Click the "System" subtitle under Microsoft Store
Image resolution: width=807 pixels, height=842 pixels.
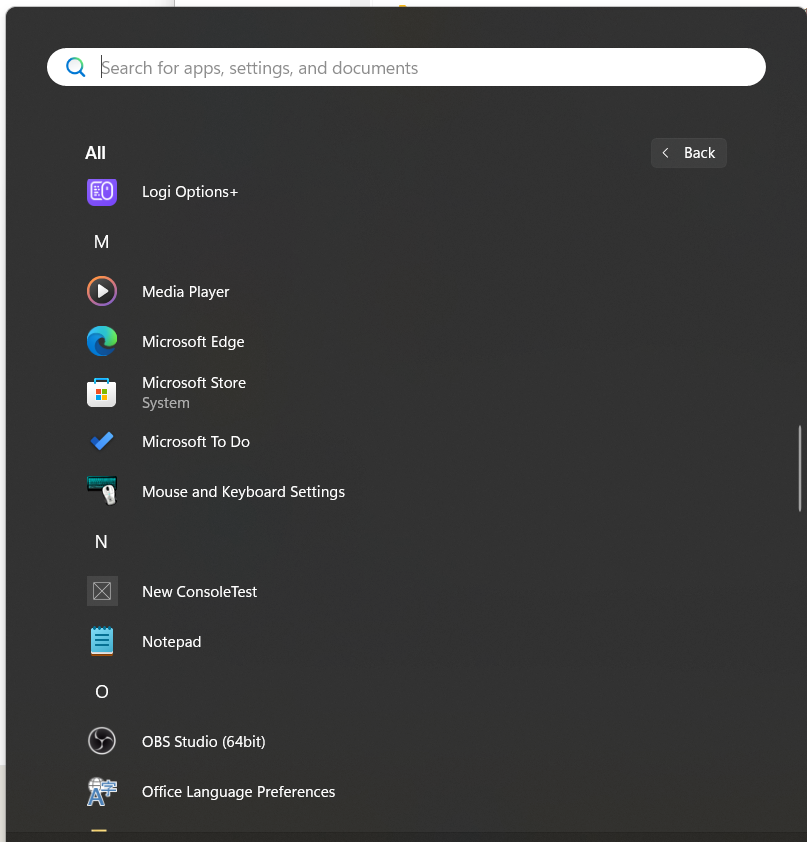(x=165, y=403)
